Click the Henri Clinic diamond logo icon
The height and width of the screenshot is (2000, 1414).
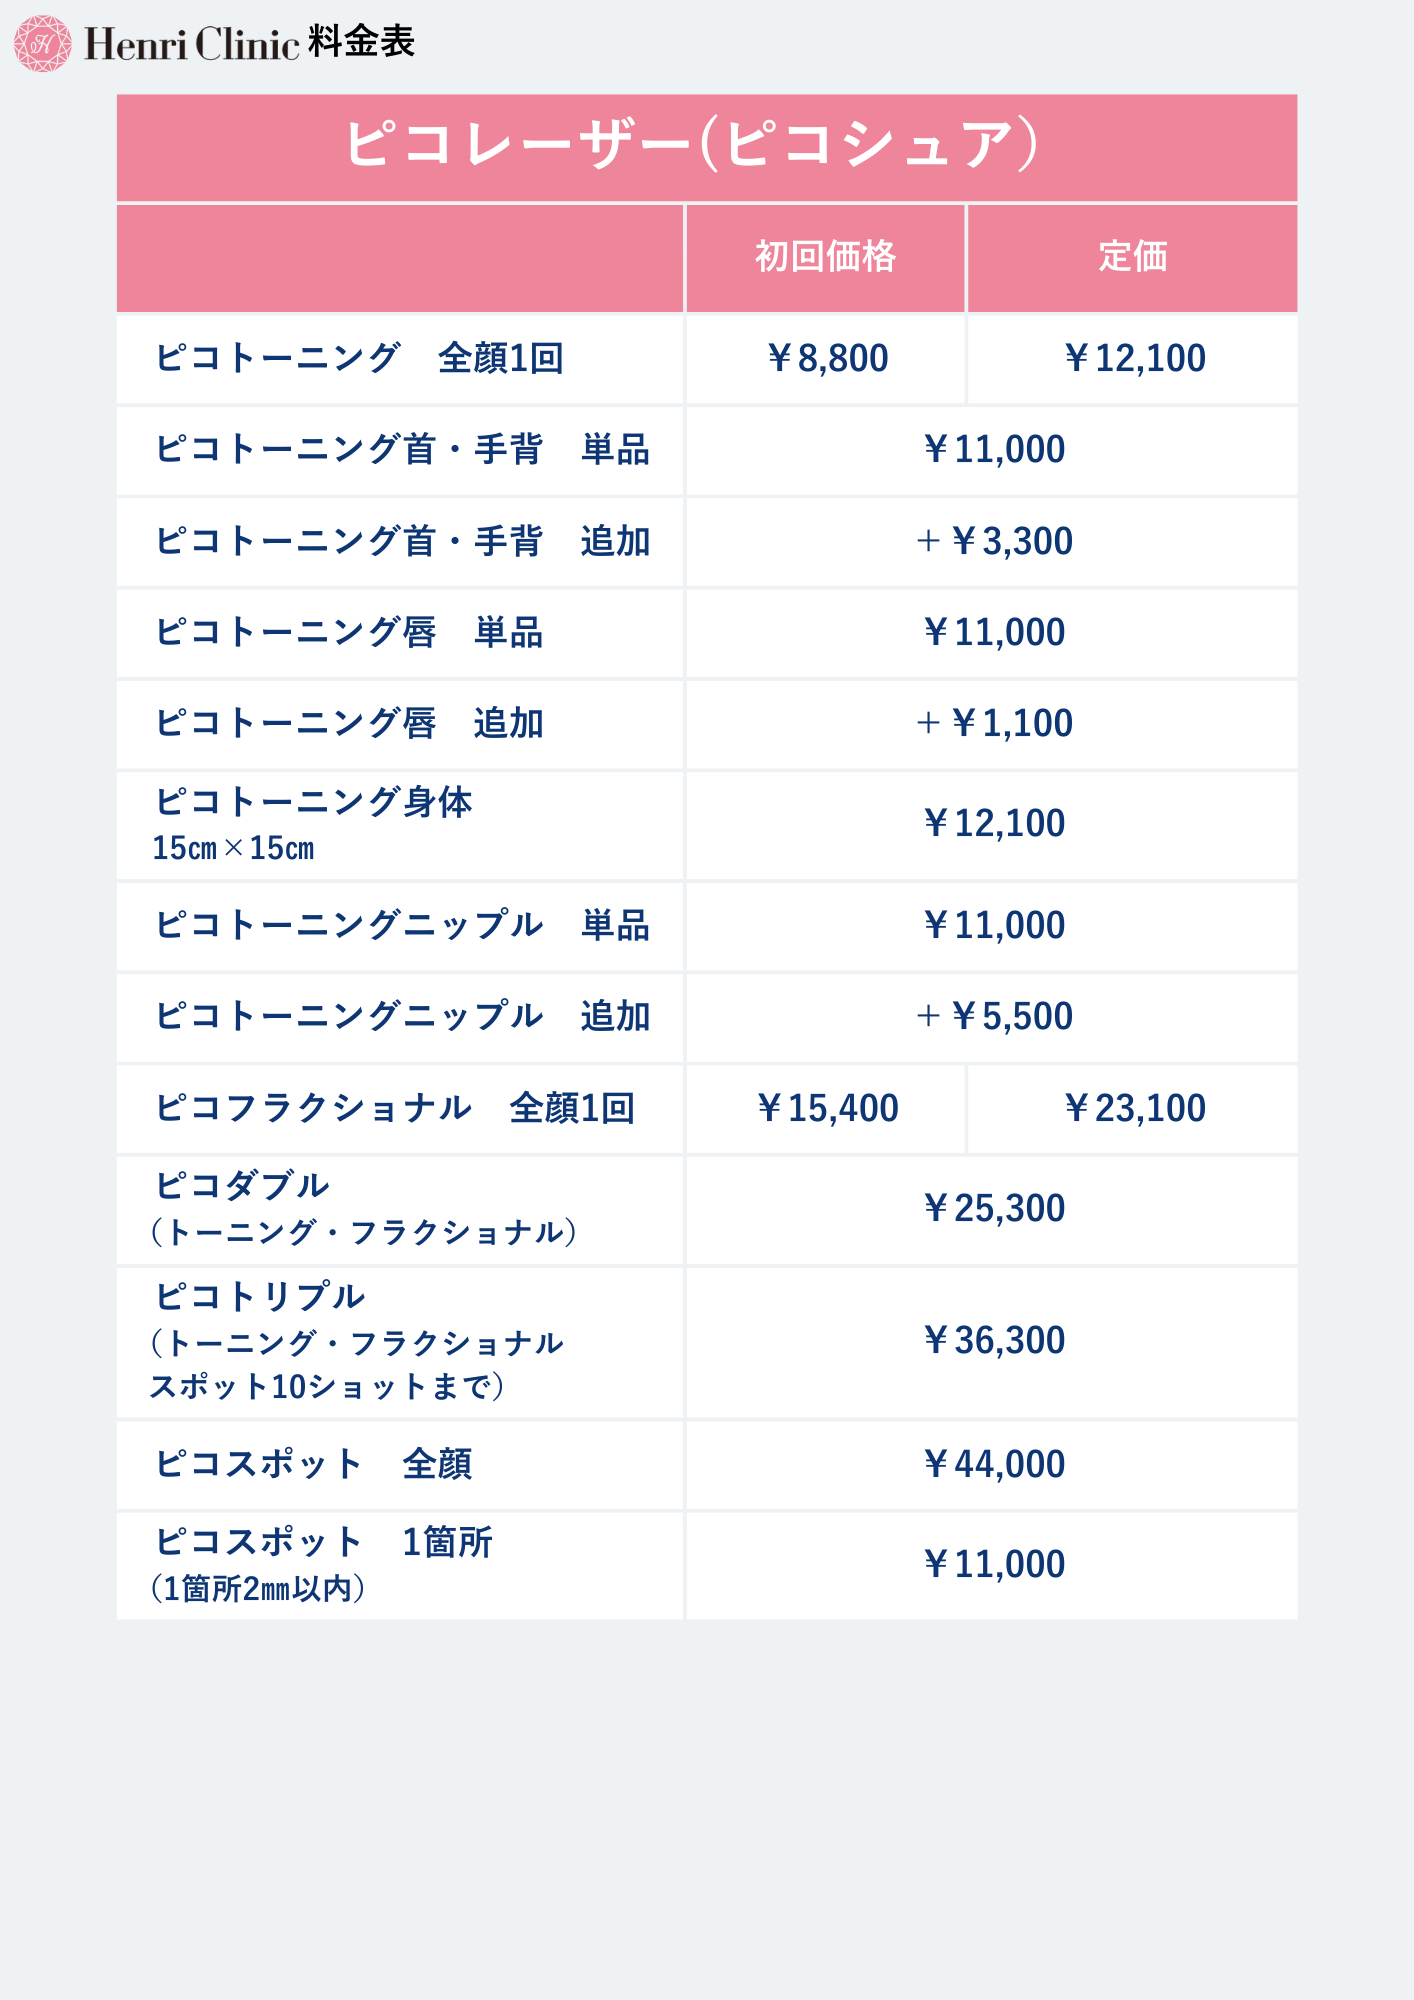[42, 43]
